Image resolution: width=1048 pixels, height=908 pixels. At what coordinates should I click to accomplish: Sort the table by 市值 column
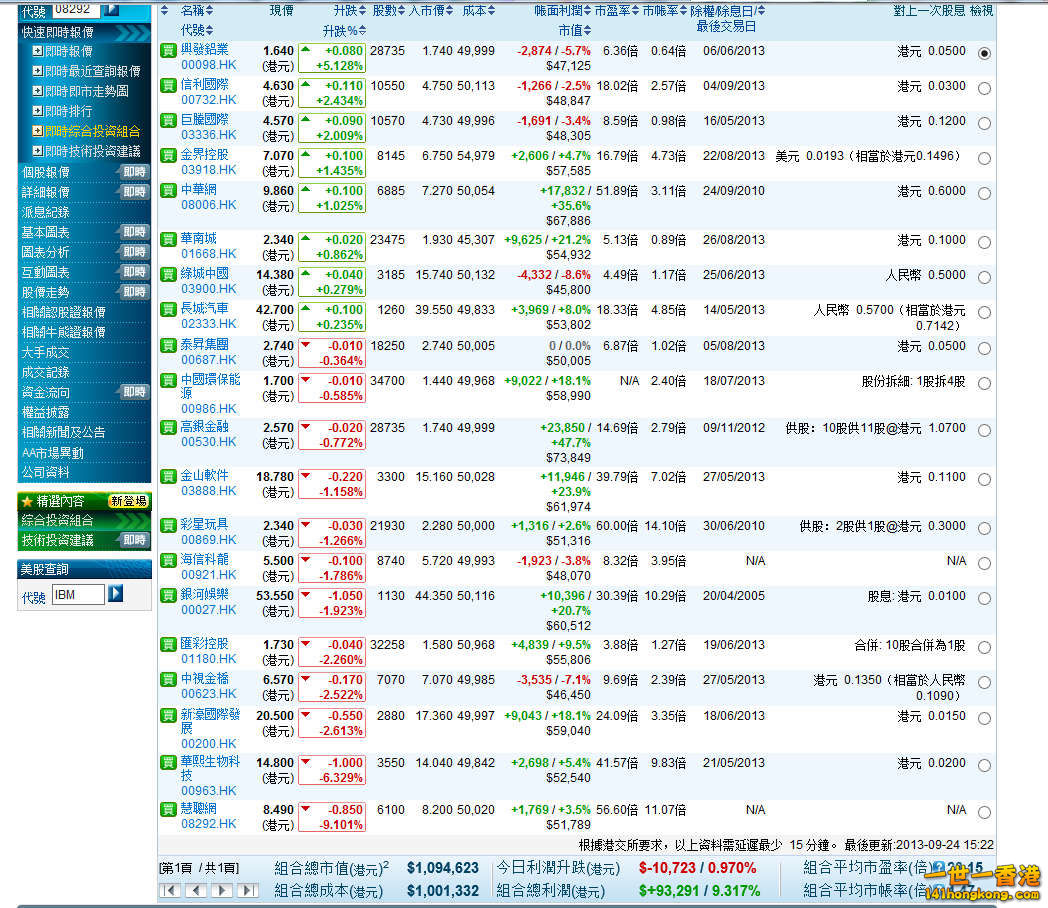point(575,30)
